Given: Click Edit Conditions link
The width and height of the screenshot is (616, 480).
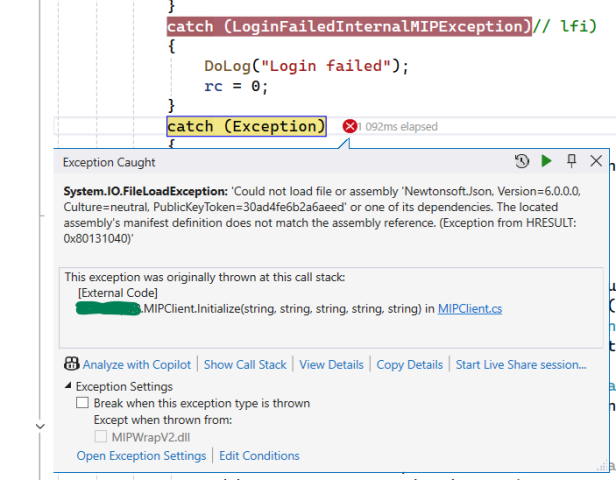Looking at the screenshot, I should (x=259, y=456).
